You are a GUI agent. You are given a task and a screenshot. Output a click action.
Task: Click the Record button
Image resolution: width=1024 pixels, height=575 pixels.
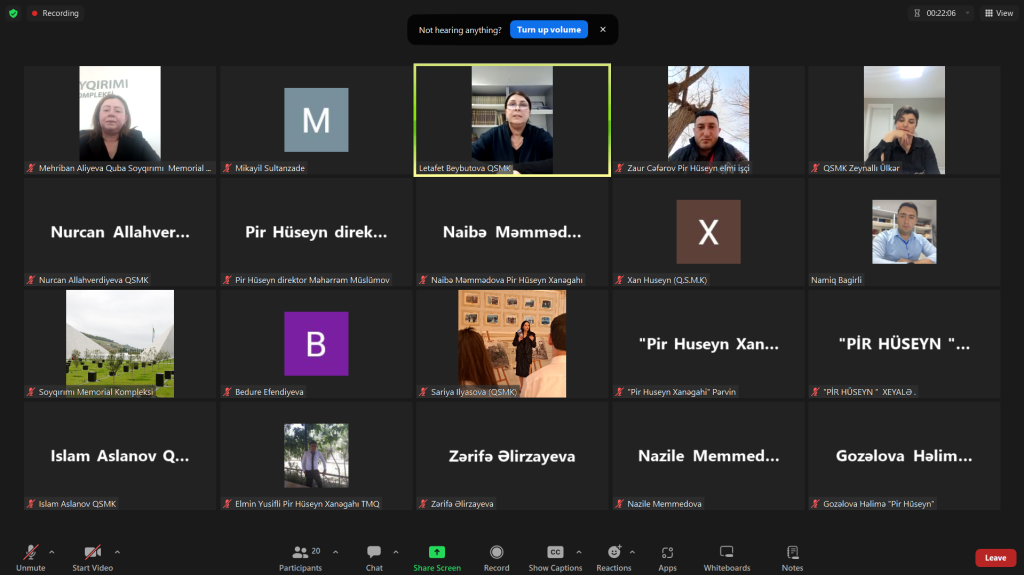(496, 558)
